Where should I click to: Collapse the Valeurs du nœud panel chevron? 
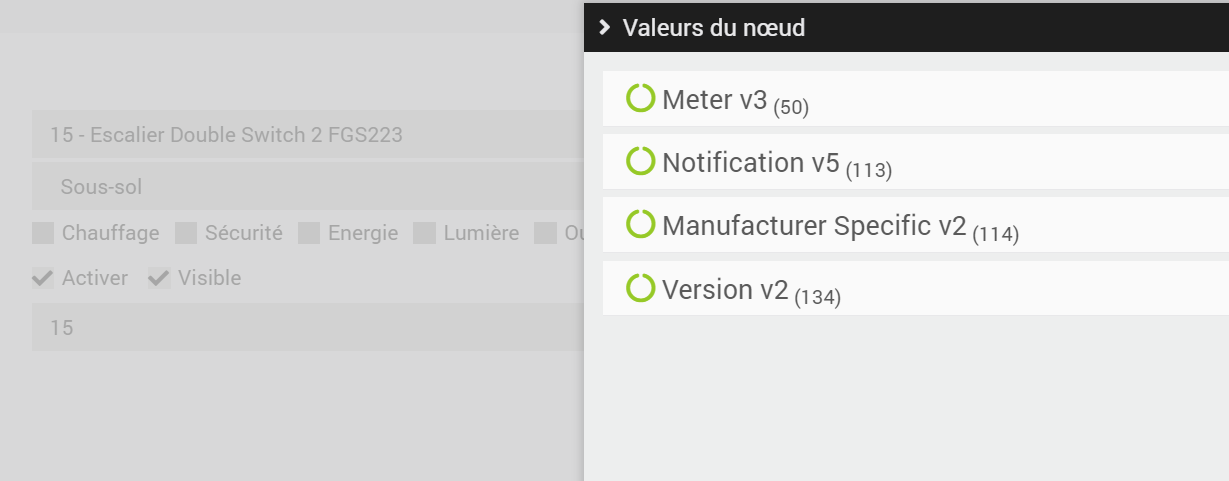[604, 27]
